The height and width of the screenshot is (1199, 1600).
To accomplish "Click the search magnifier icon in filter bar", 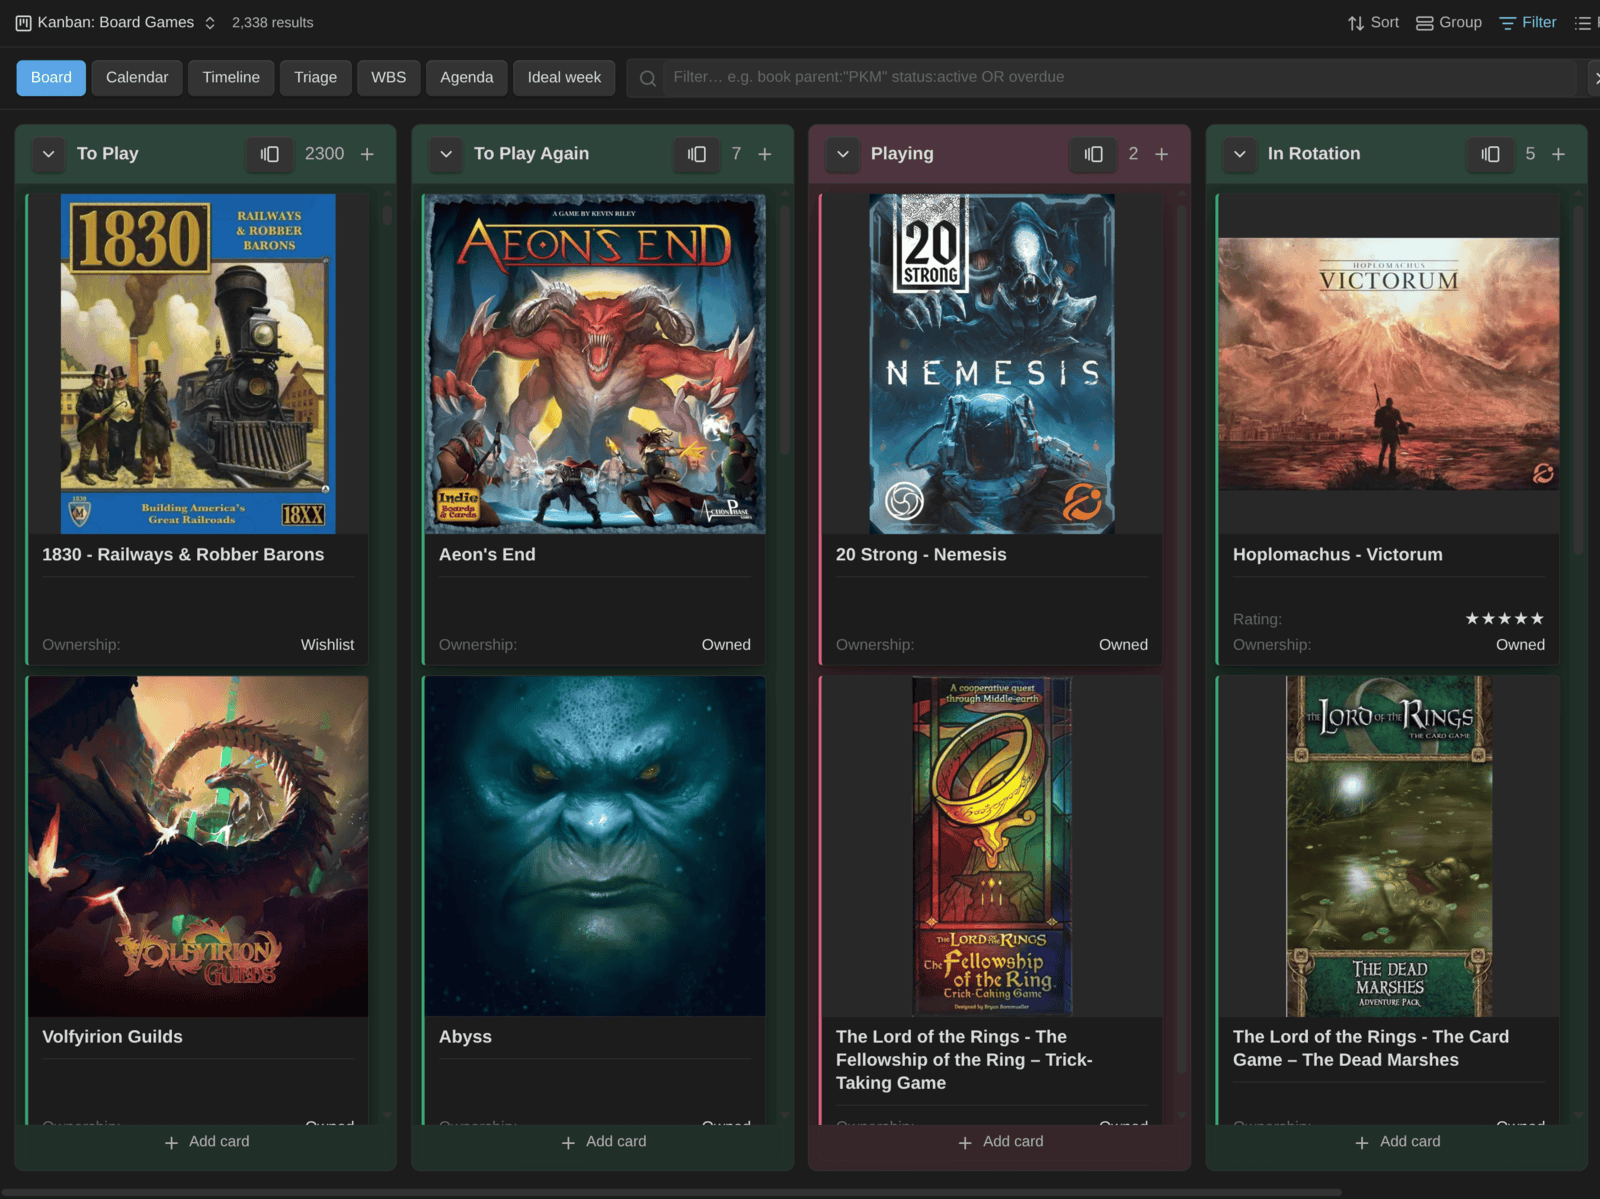I will [648, 78].
